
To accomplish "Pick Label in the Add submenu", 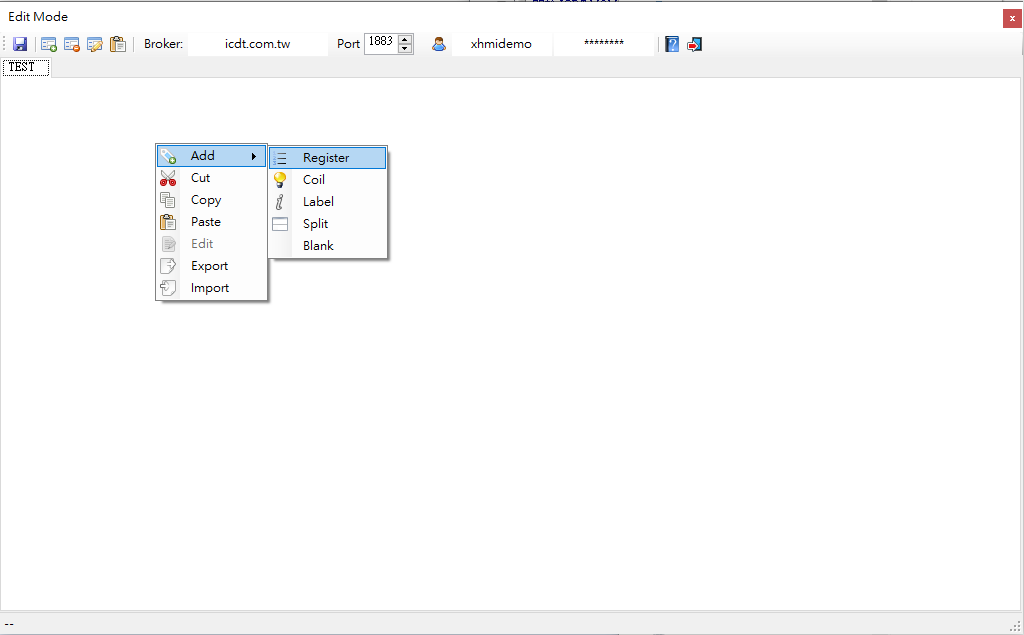I will [x=318, y=202].
